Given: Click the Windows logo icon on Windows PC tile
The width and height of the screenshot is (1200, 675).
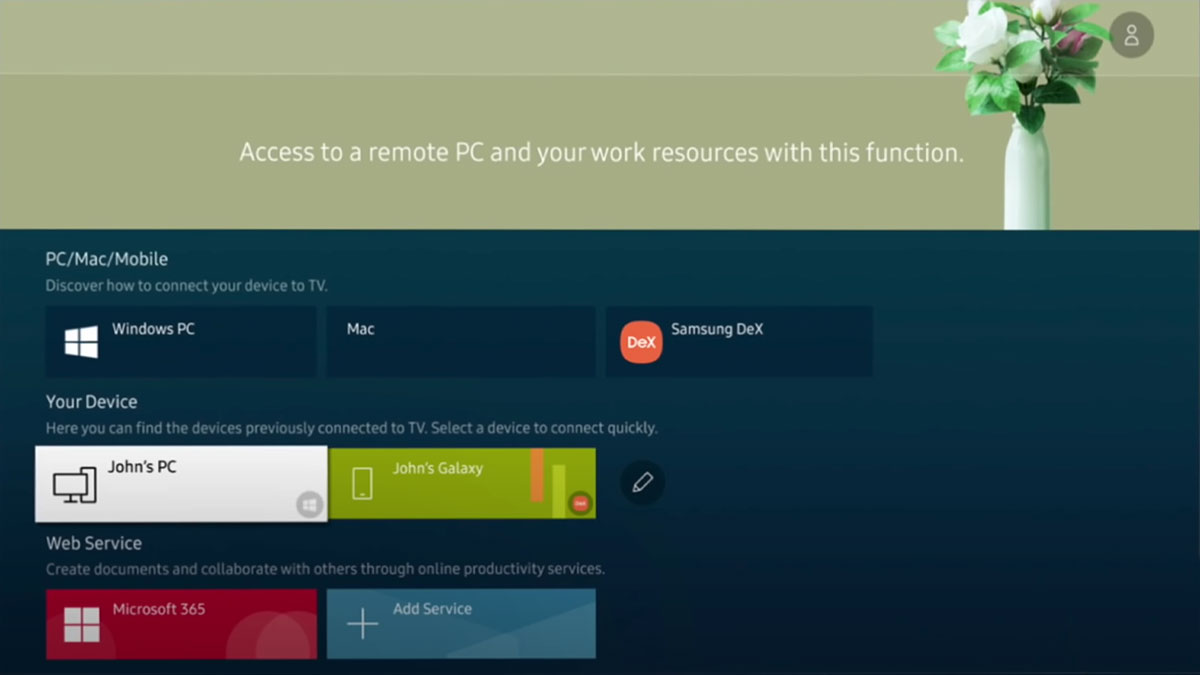Looking at the screenshot, I should click(x=81, y=342).
